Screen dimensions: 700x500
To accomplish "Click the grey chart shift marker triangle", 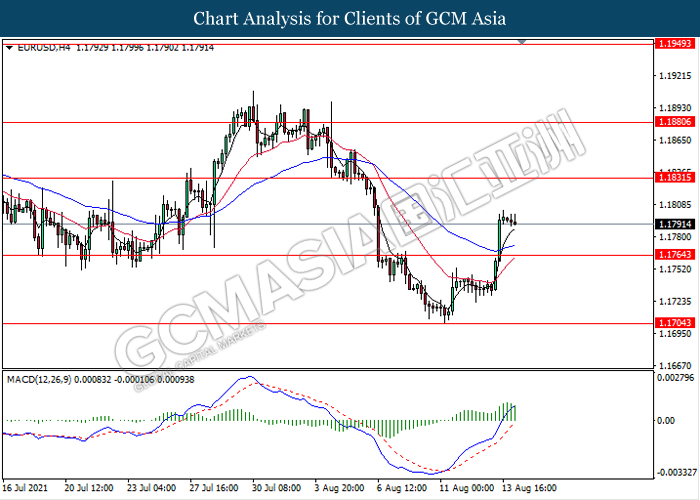I will pyautogui.click(x=521, y=43).
